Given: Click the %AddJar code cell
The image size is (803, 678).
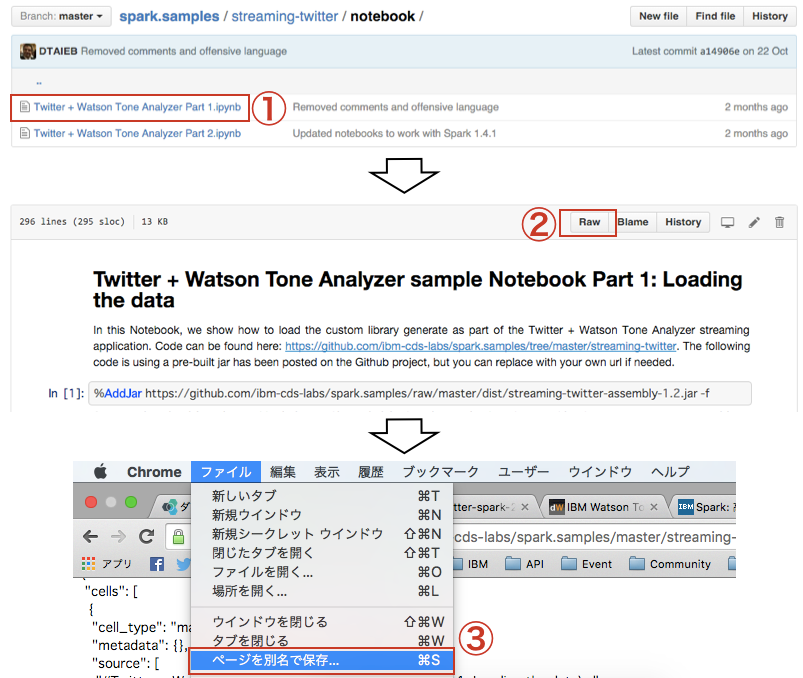Looking at the screenshot, I should point(419,393).
